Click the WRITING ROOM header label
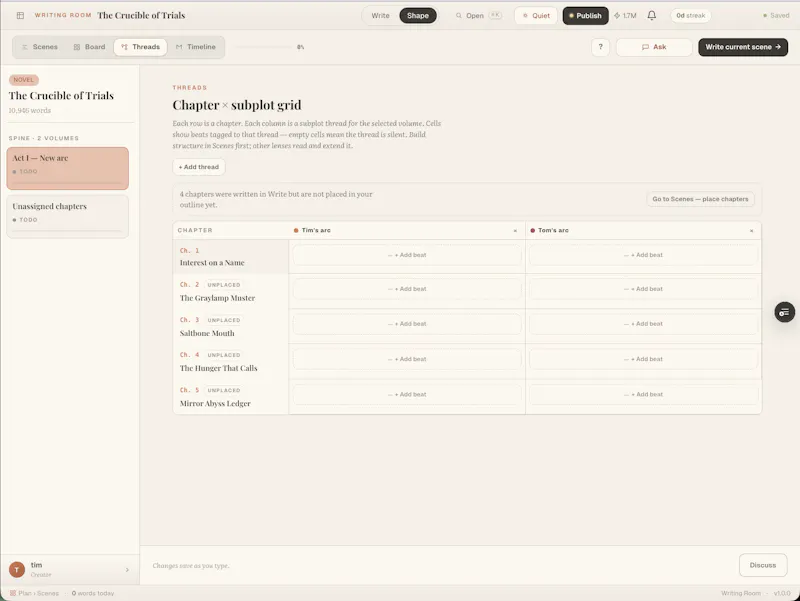This screenshot has width=800, height=601. click(x=63, y=15)
